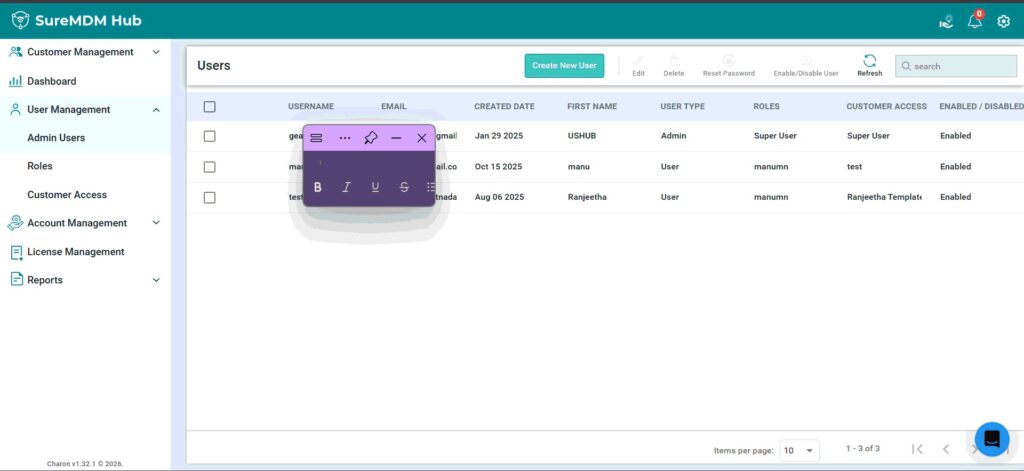Click the Customer Management people icon

point(16,52)
